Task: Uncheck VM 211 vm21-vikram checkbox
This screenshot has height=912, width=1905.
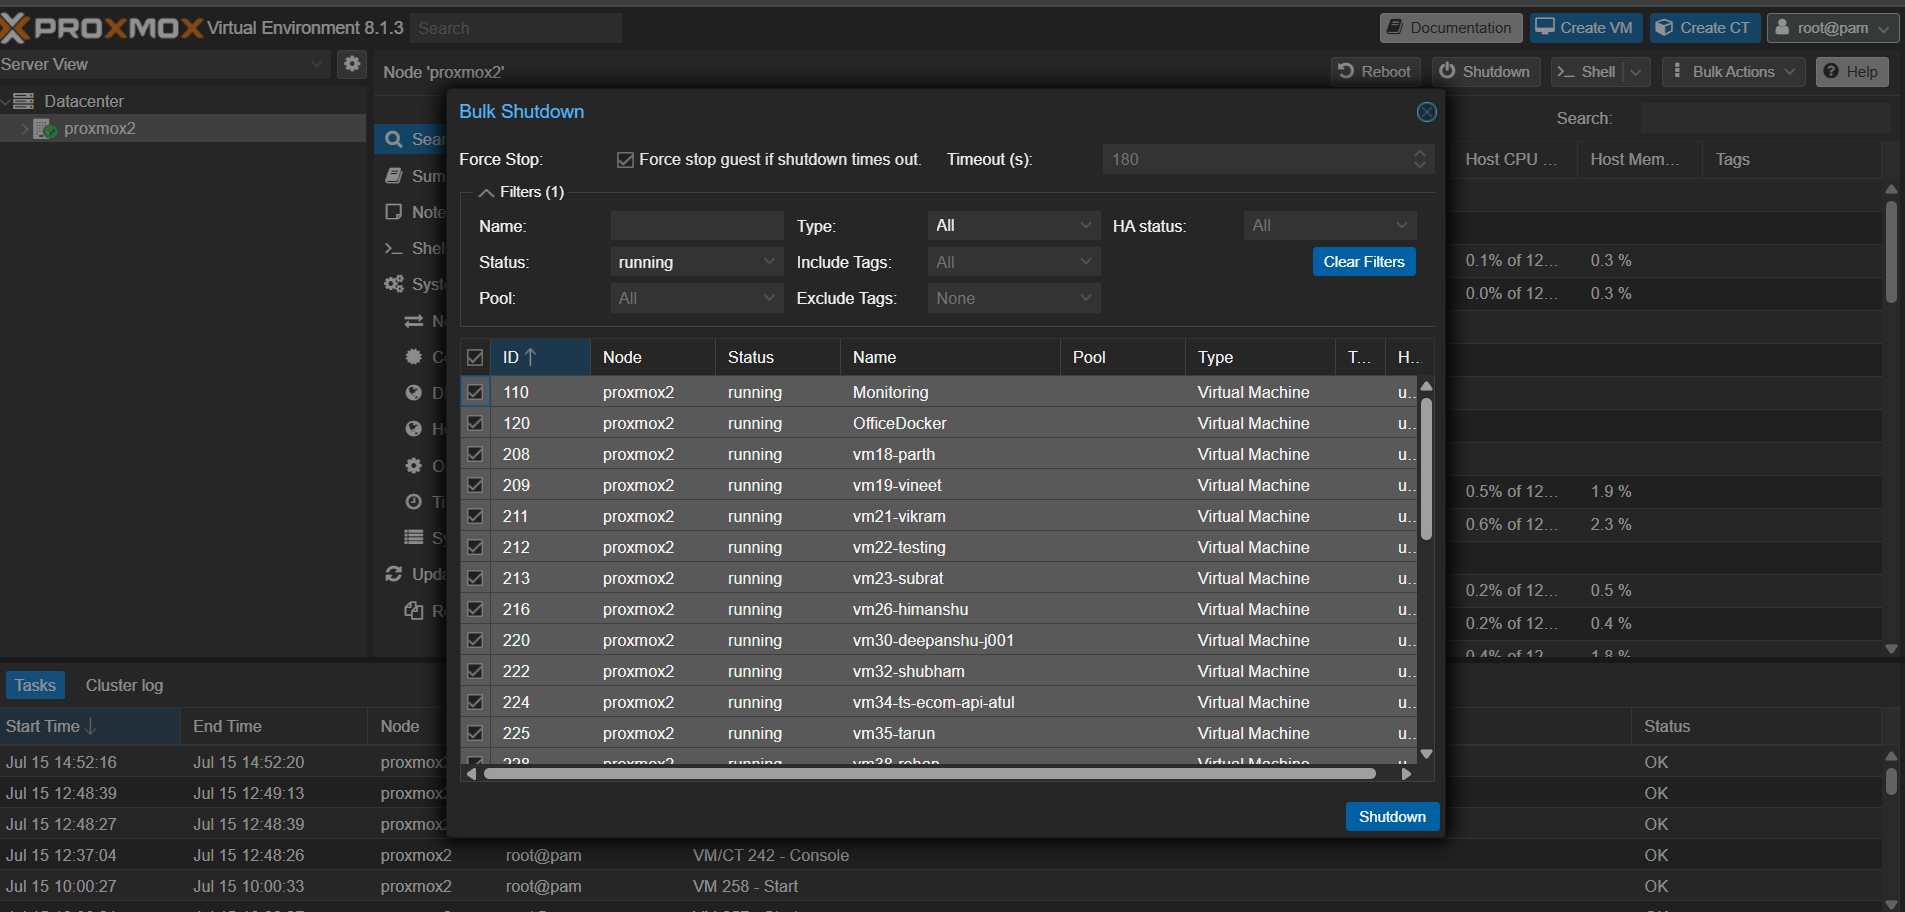Action: point(475,516)
